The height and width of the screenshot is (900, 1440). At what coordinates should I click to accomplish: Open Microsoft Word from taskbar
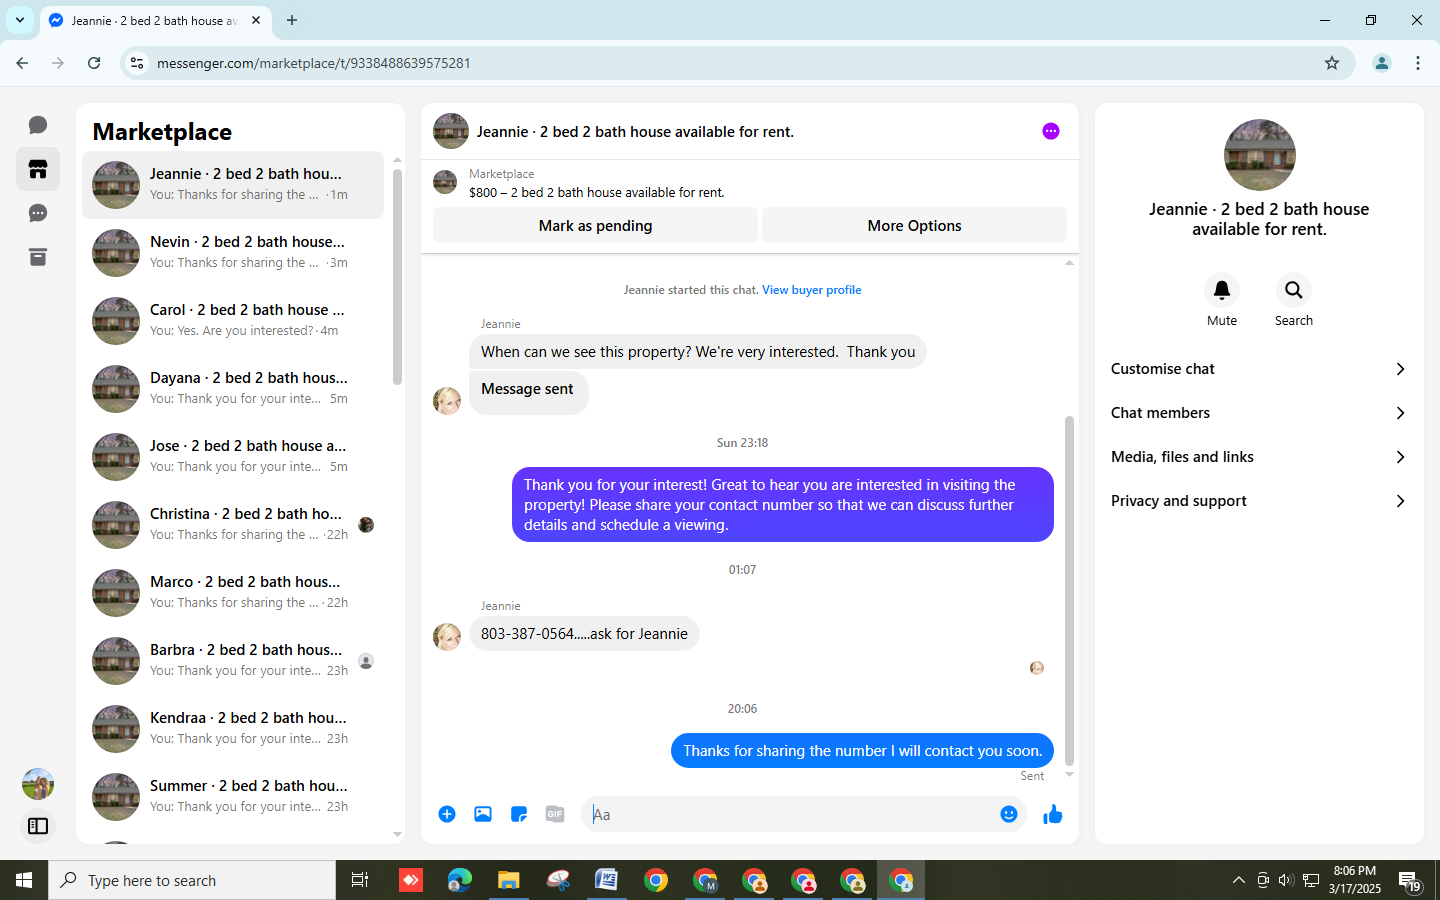tap(606, 880)
